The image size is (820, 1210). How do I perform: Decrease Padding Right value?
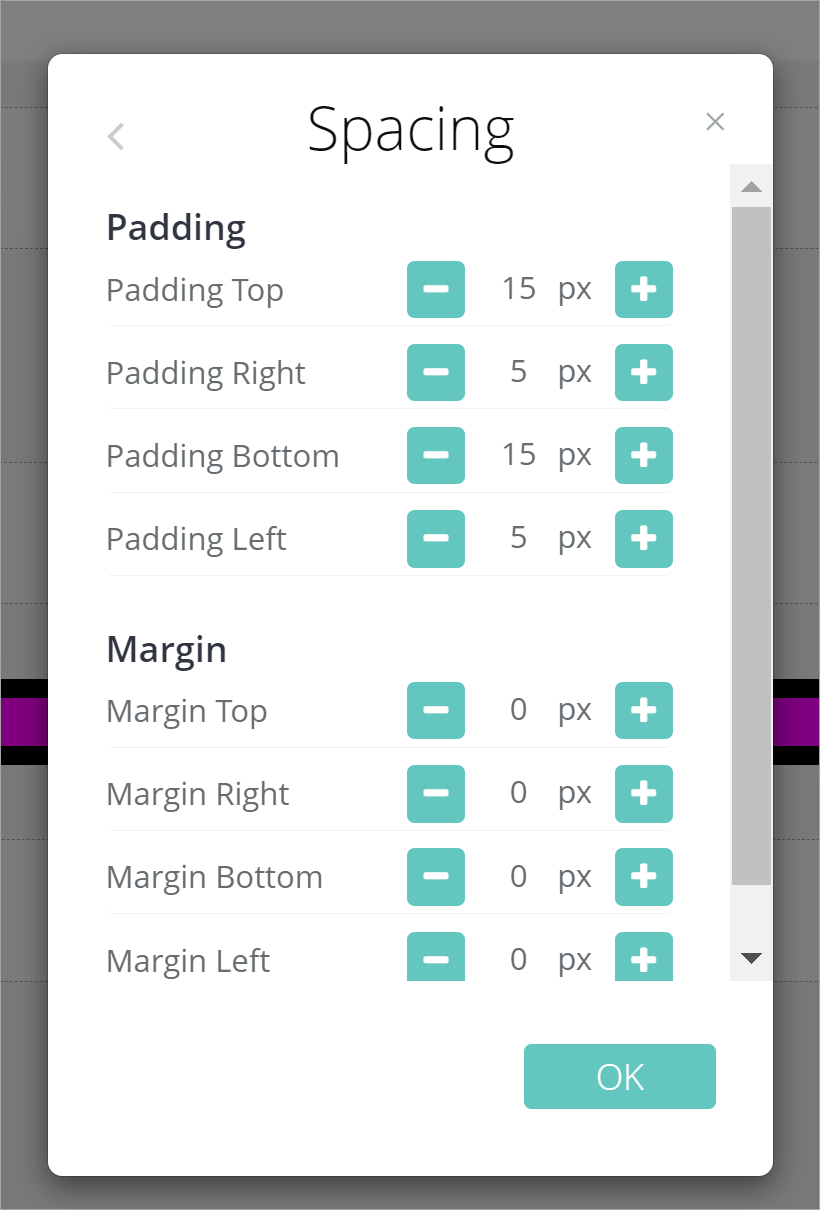click(436, 373)
